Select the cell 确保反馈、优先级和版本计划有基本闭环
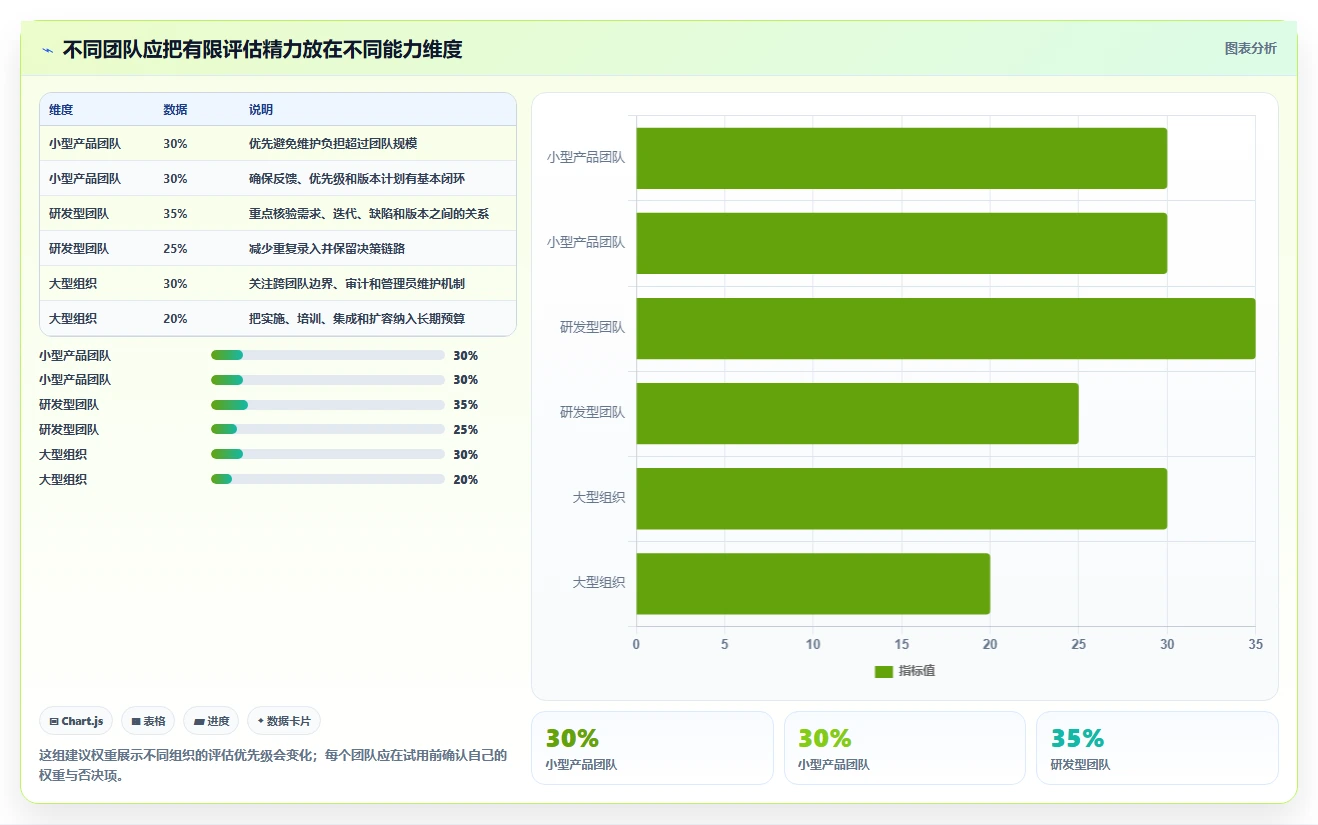1318x825 pixels. [x=357, y=179]
